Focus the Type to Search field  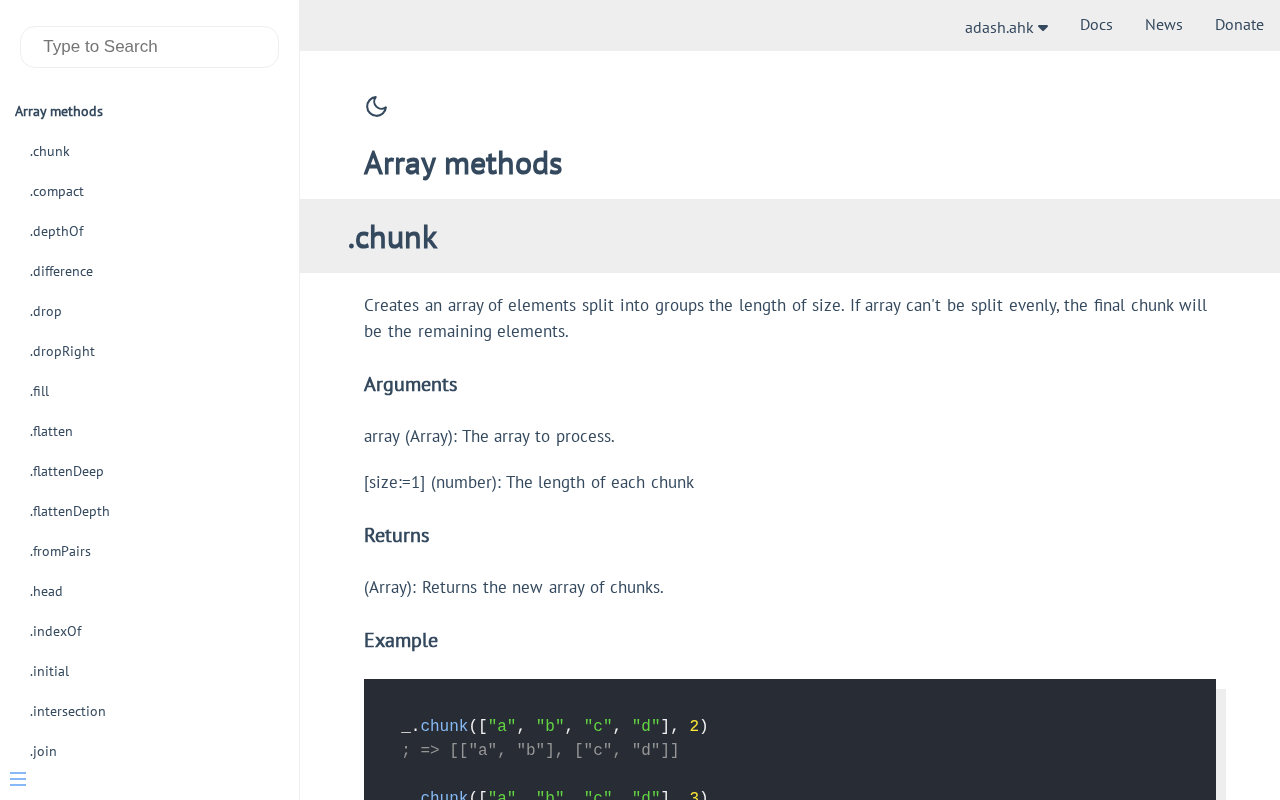149,47
